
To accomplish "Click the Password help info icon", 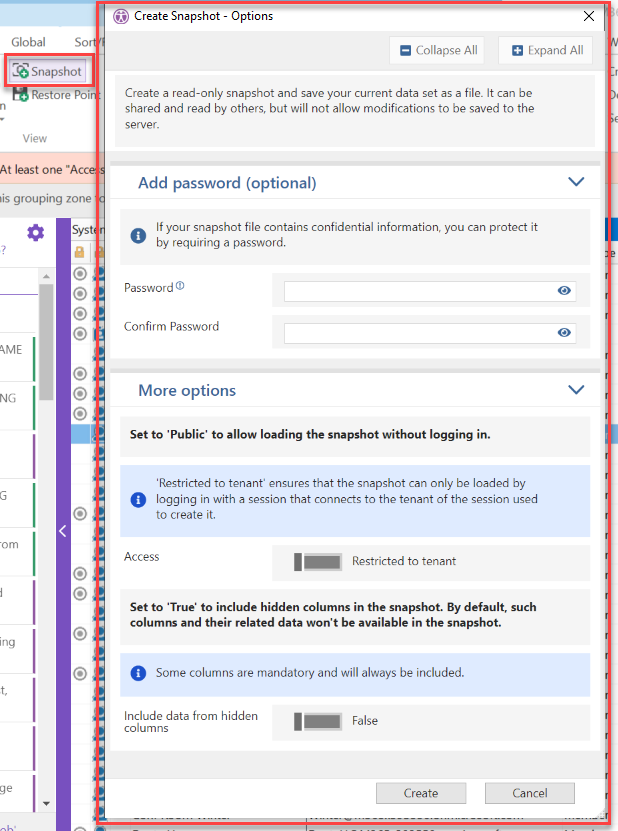I will (x=180, y=287).
